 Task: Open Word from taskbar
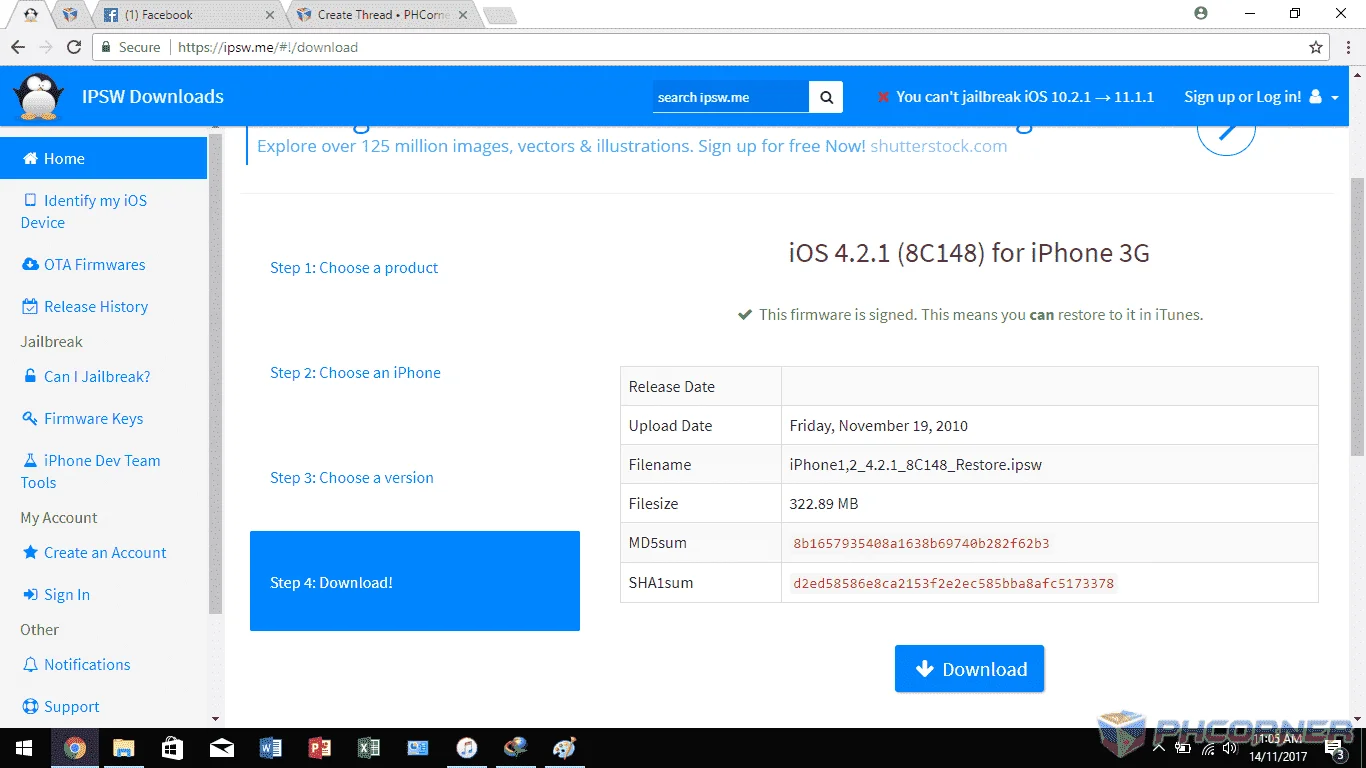pos(270,748)
